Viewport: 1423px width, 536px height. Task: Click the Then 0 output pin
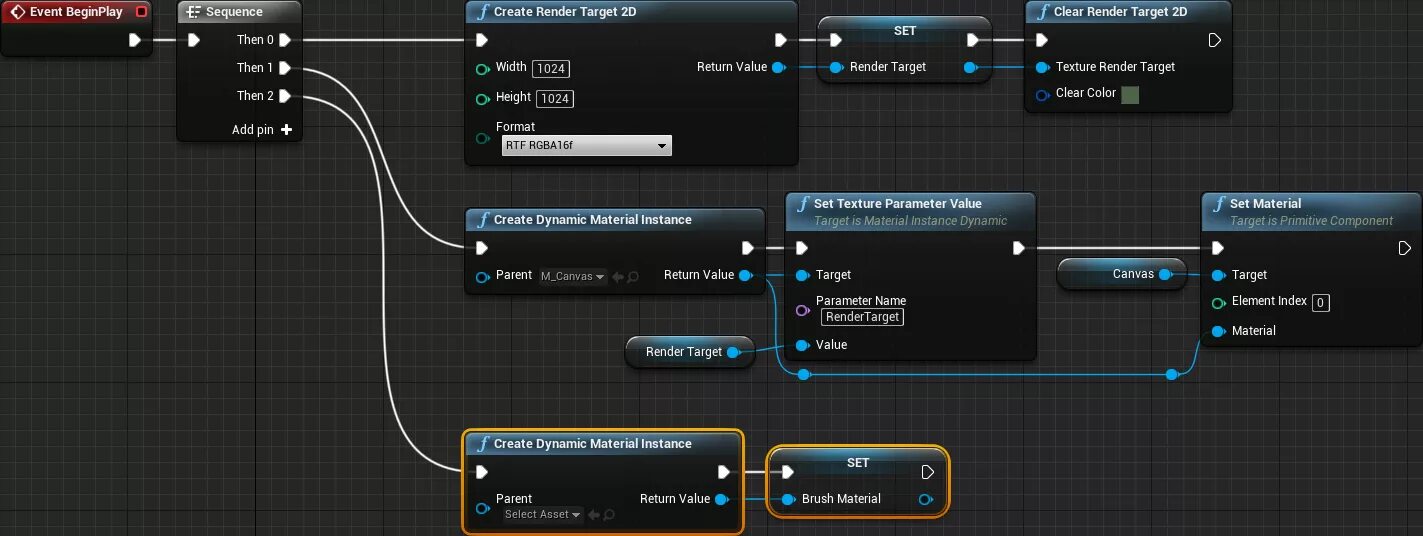(x=285, y=40)
